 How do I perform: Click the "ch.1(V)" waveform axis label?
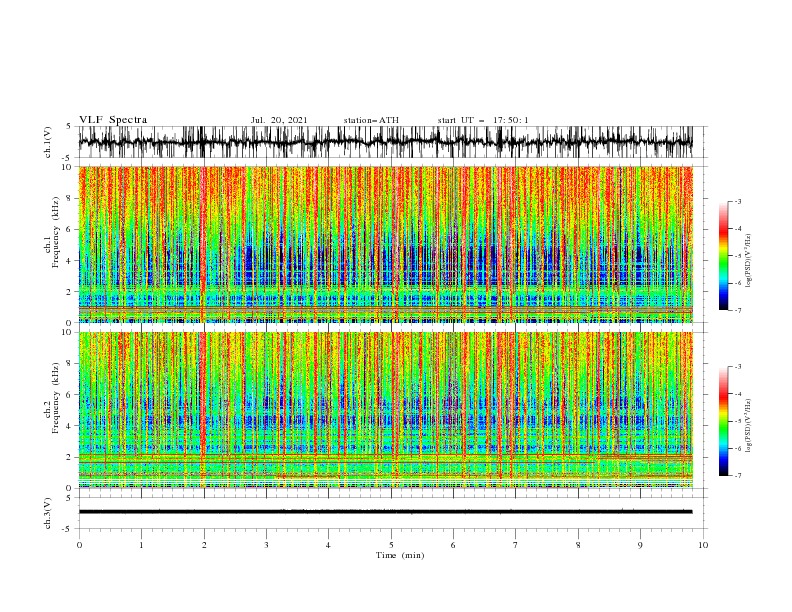[48, 142]
